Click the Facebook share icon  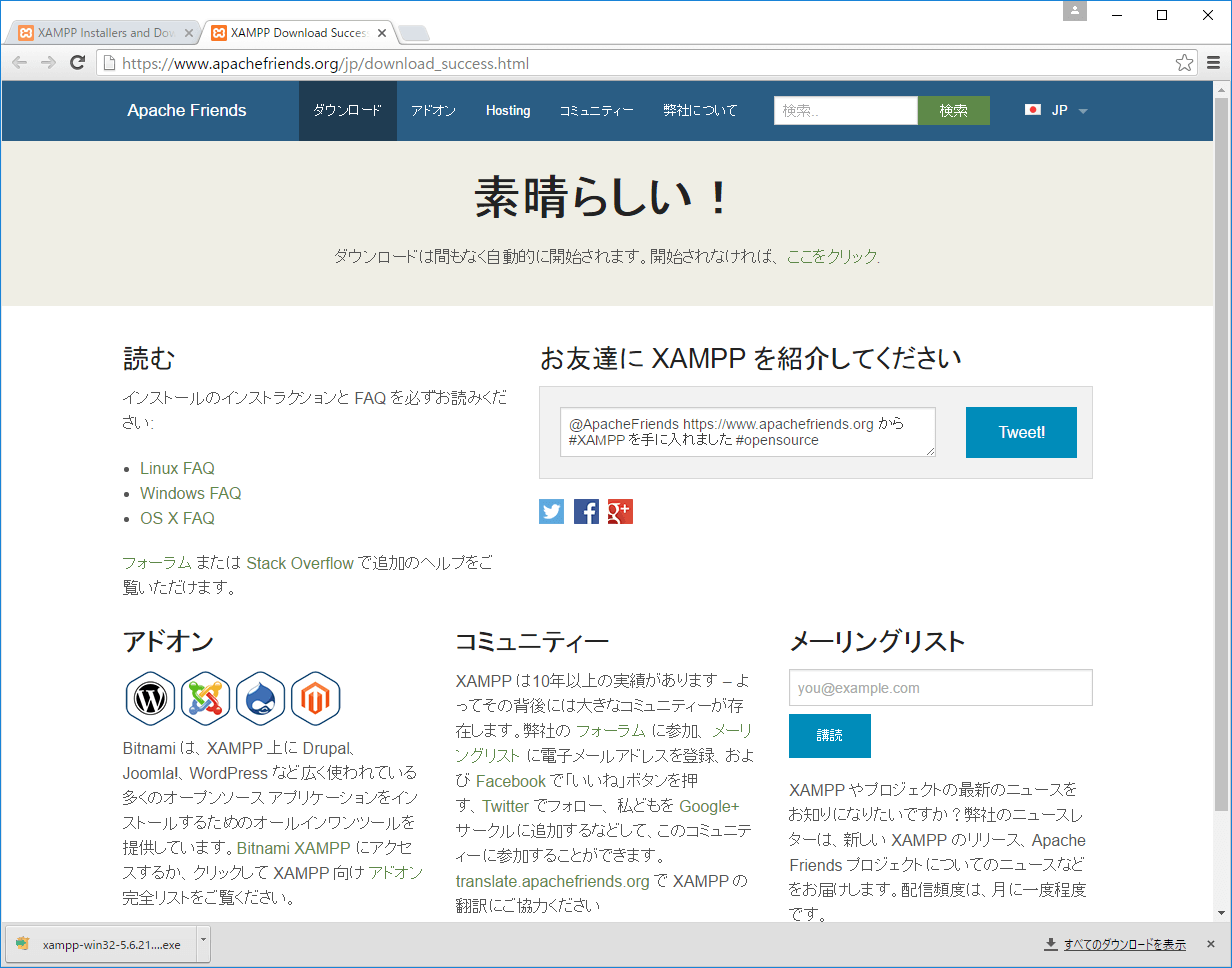[x=586, y=512]
